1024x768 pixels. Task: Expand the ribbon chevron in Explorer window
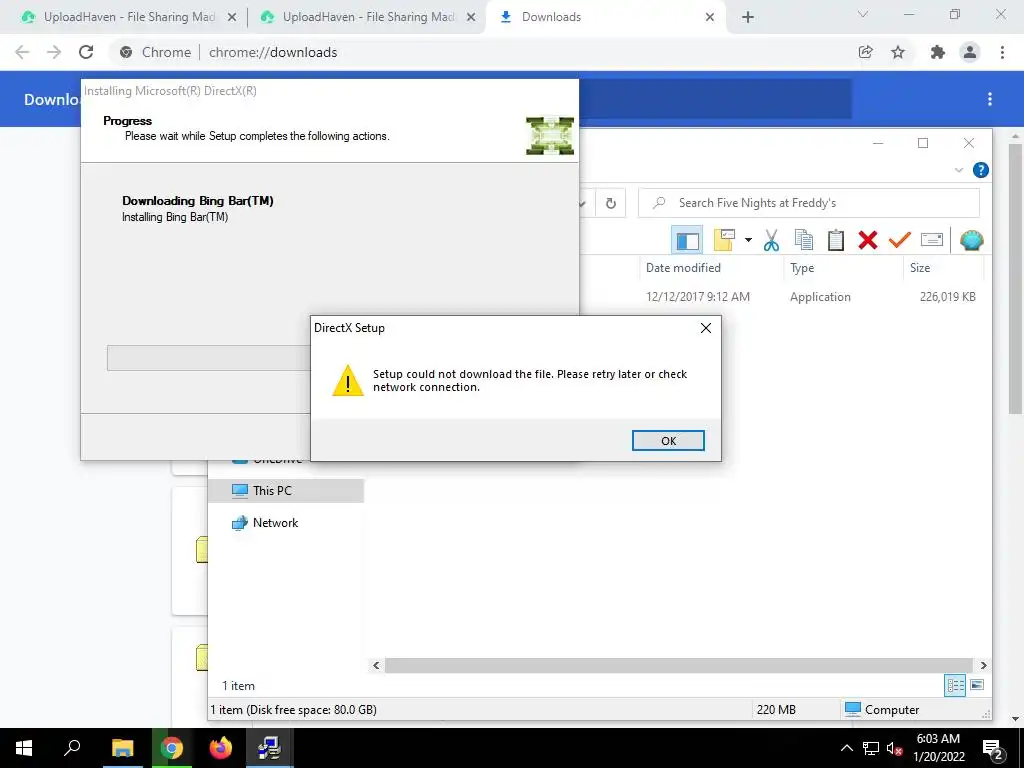pyautogui.click(x=959, y=170)
